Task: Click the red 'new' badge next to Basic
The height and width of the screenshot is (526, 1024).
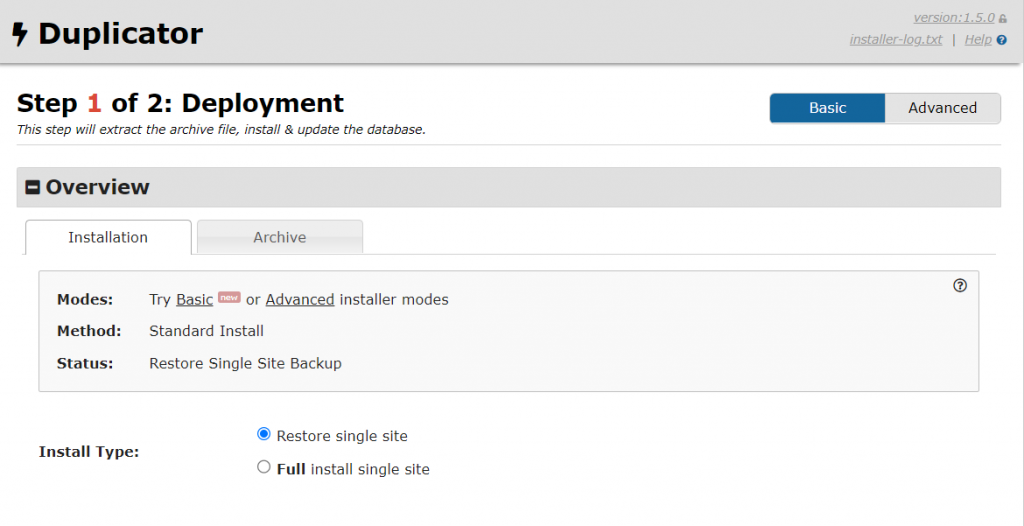Action: (x=229, y=297)
